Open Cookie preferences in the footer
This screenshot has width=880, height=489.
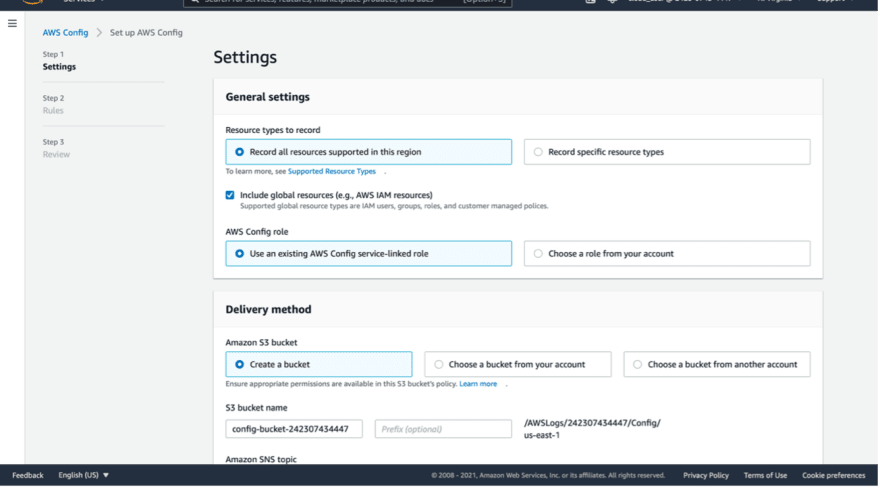point(833,476)
